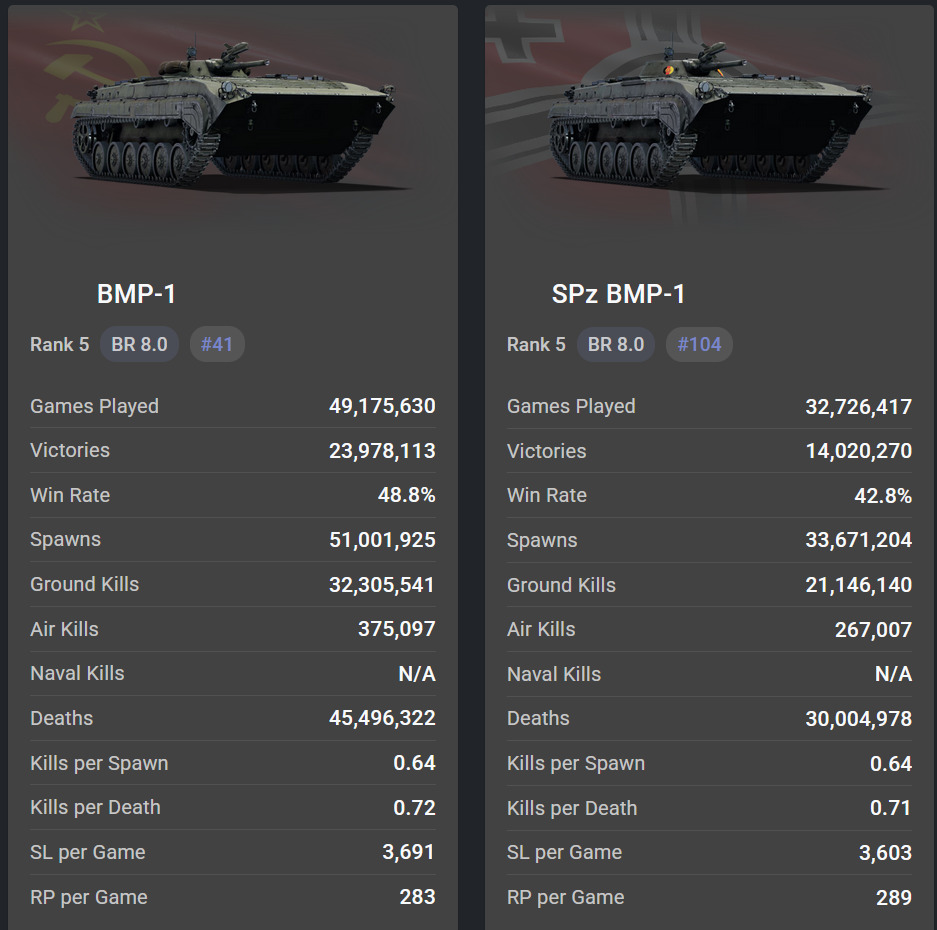Screen dimensions: 937x930
Task: Select the 14,020,270 Victories value
Action: 858,451
